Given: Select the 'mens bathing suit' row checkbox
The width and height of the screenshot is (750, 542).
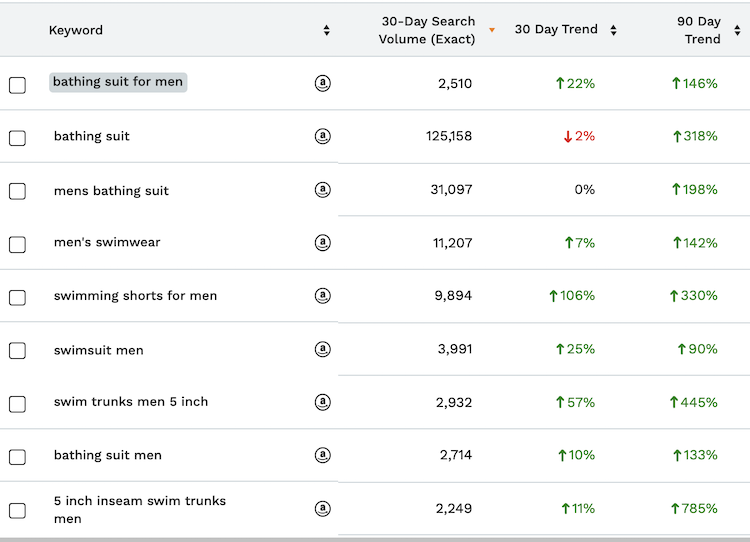Looking at the screenshot, I should click(x=17, y=191).
